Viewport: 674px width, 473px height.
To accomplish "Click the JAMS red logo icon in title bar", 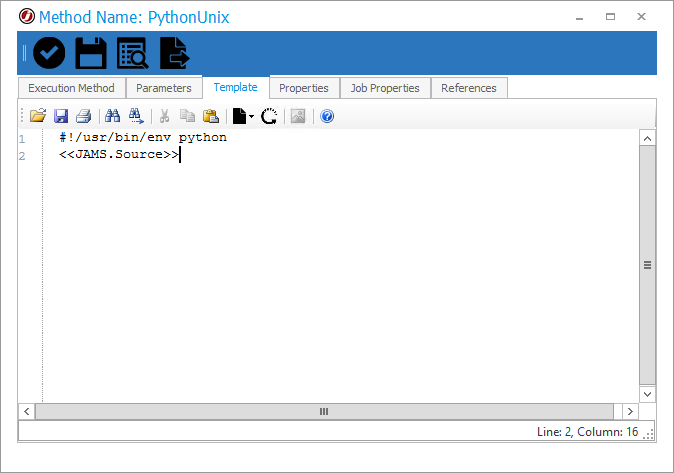I will [27, 17].
